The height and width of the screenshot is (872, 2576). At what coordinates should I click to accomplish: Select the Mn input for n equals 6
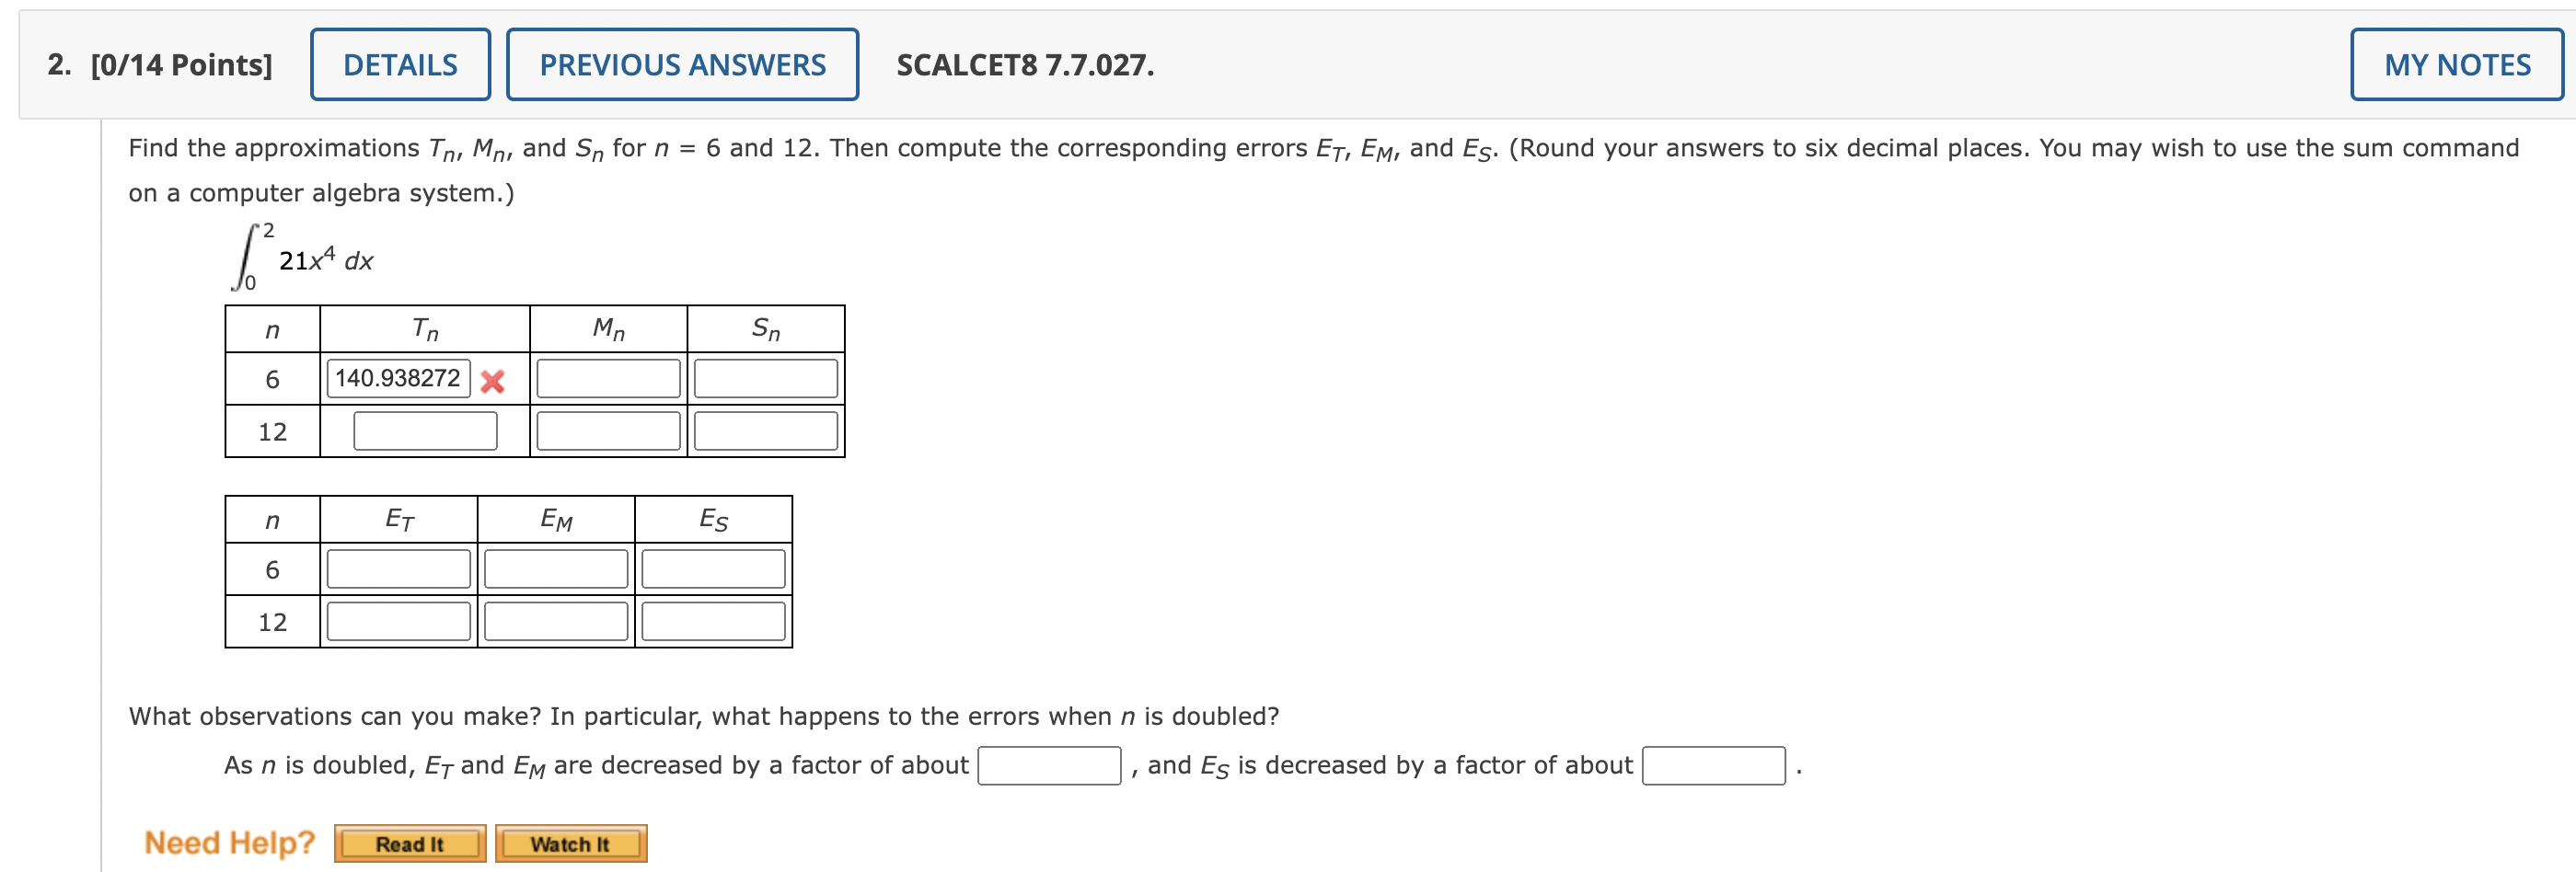point(607,379)
